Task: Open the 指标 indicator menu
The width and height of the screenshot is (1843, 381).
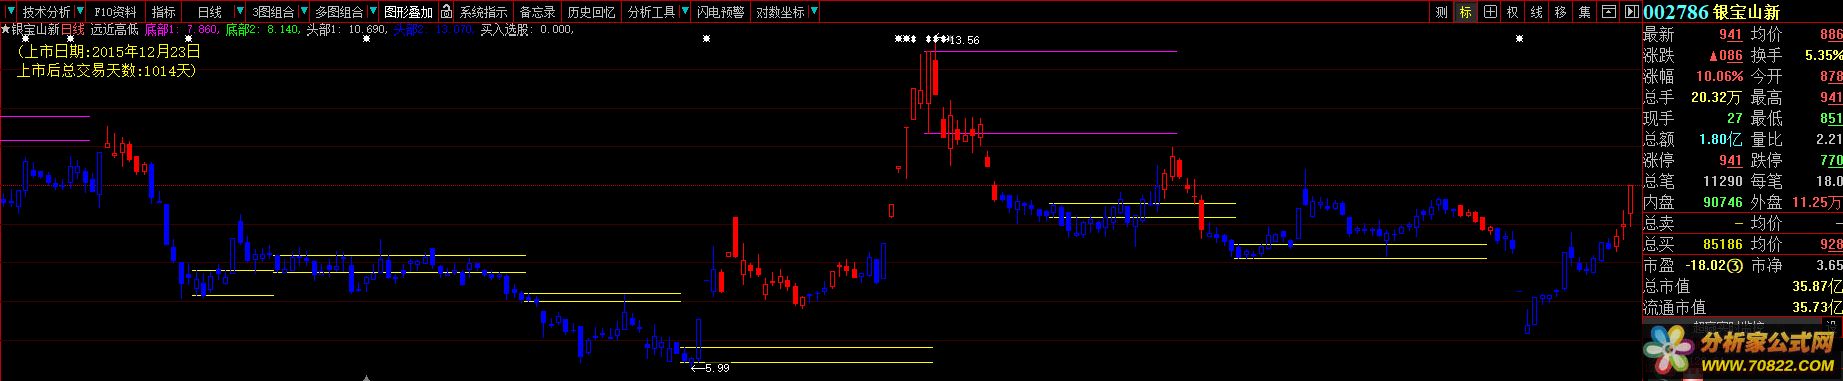Action: (164, 12)
